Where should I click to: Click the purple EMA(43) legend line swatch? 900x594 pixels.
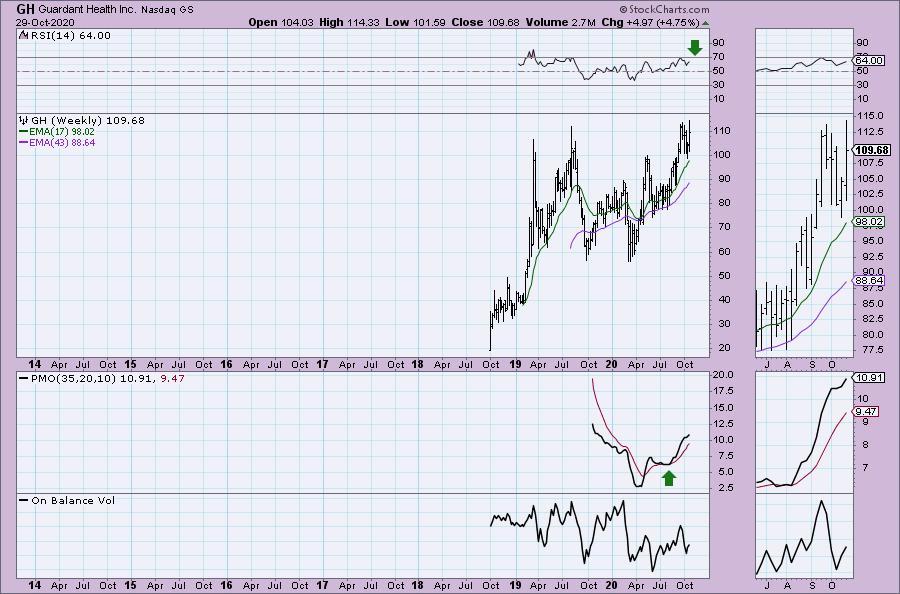[24, 142]
